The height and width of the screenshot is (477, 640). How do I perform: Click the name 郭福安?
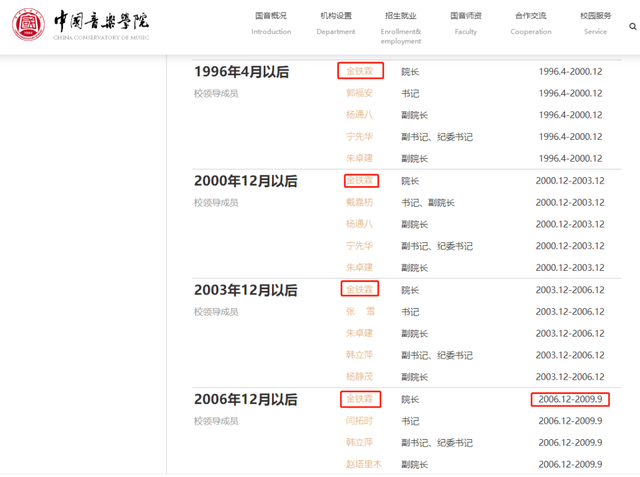point(360,93)
